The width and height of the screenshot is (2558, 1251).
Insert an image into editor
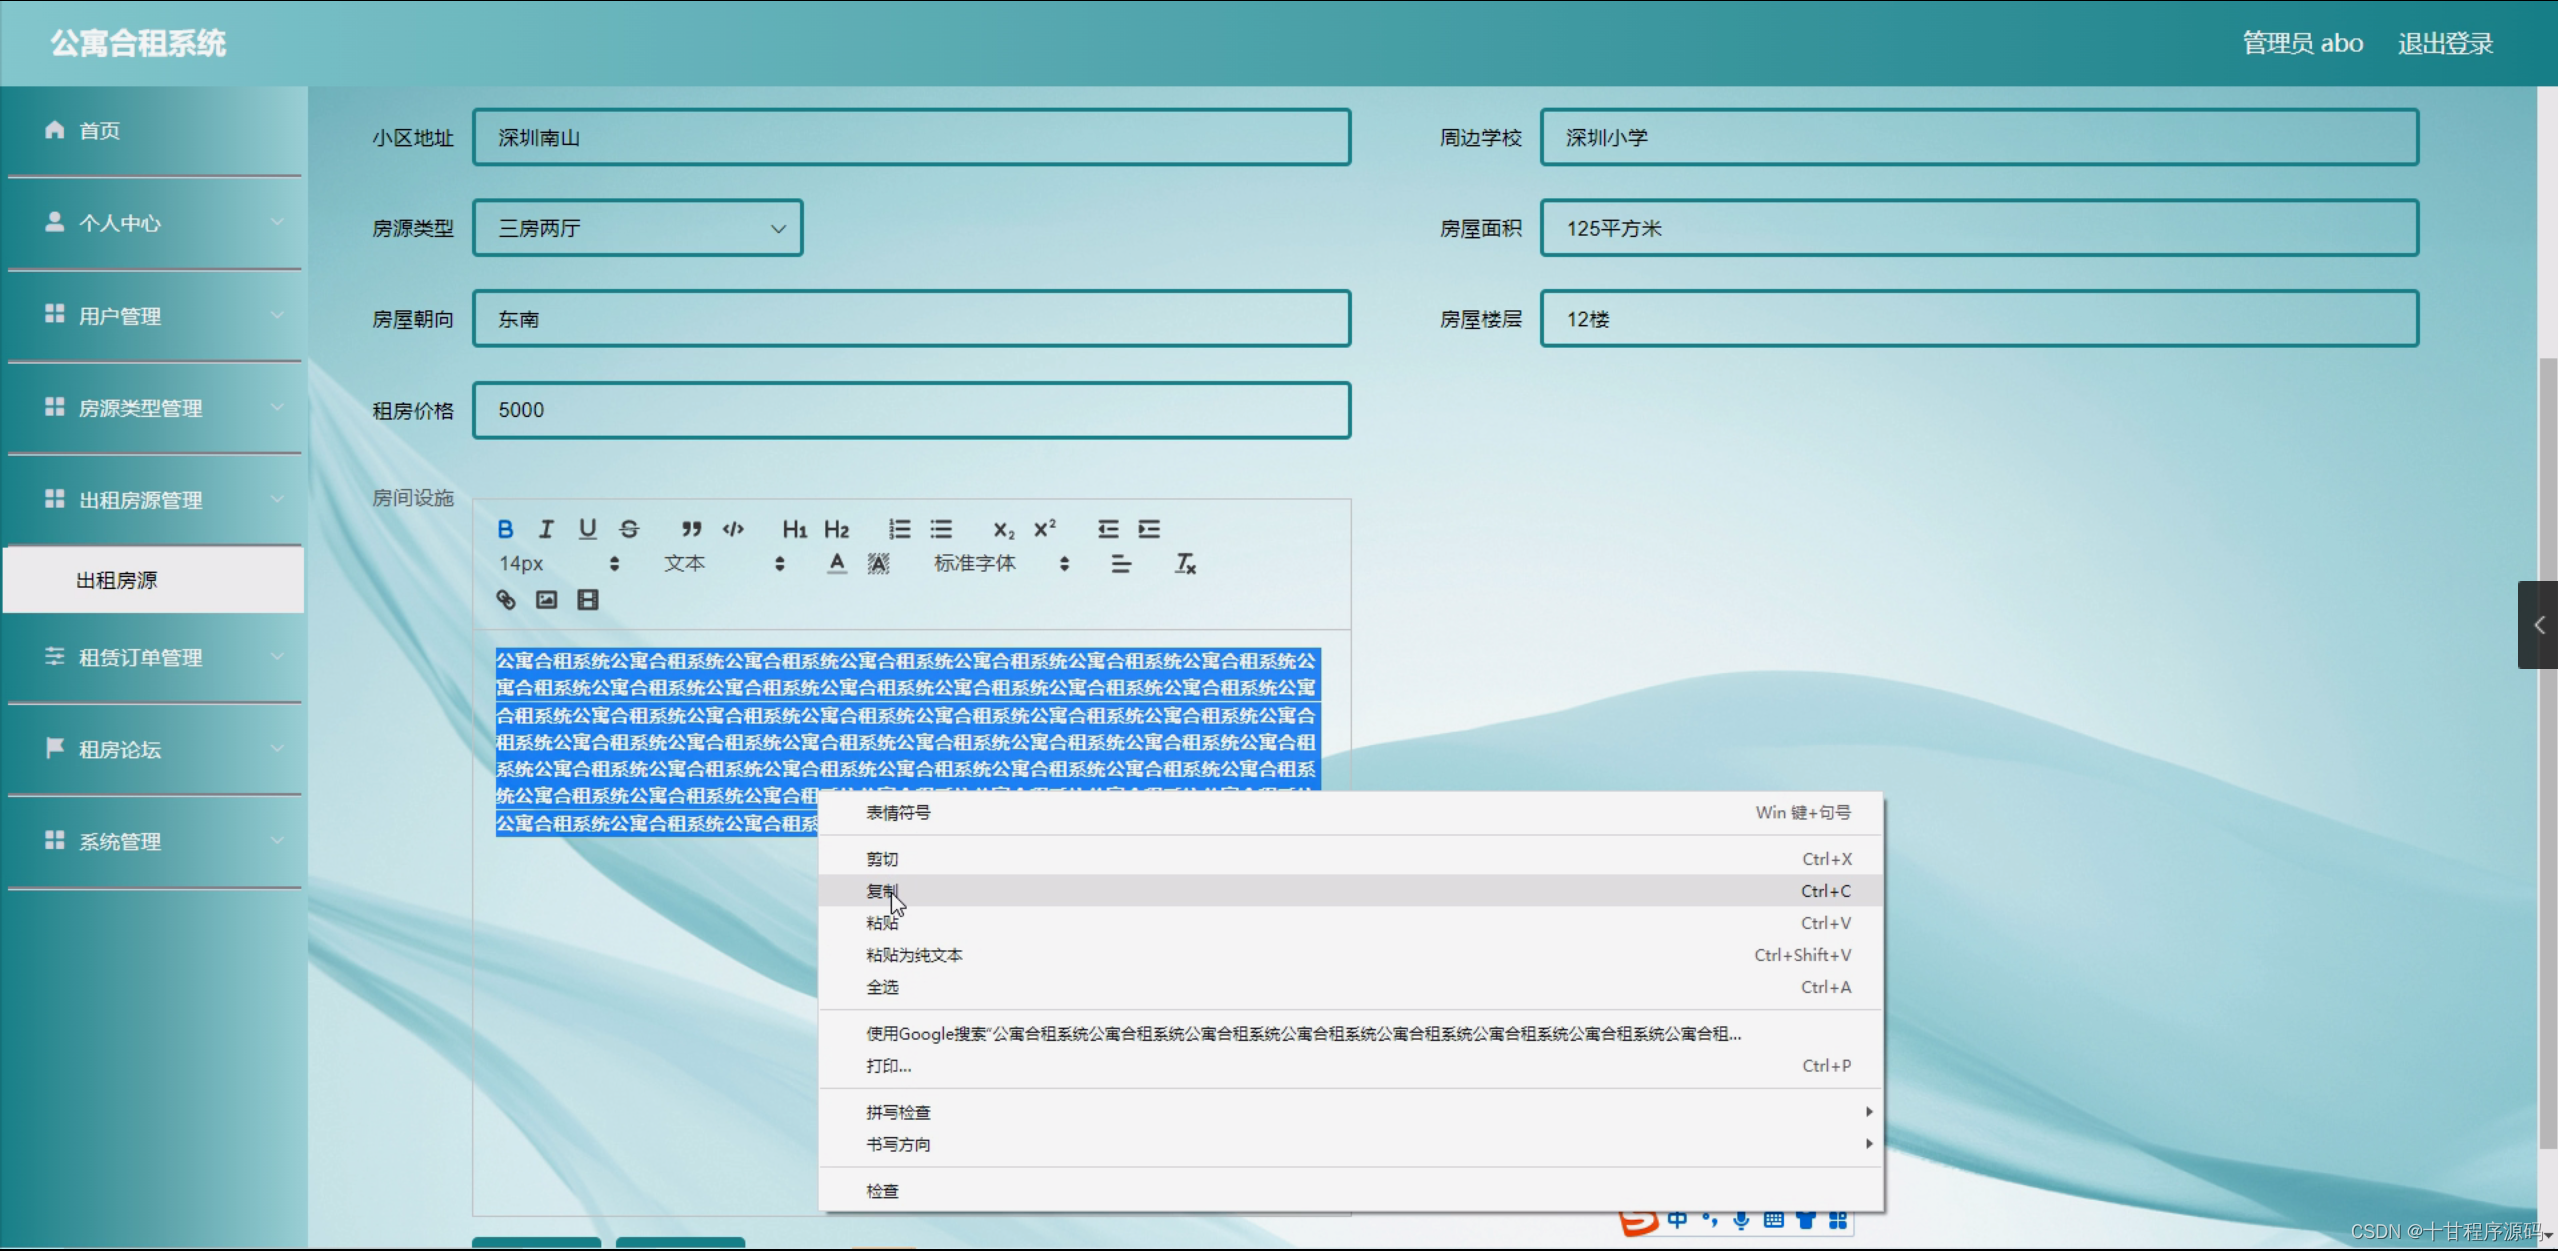point(547,600)
